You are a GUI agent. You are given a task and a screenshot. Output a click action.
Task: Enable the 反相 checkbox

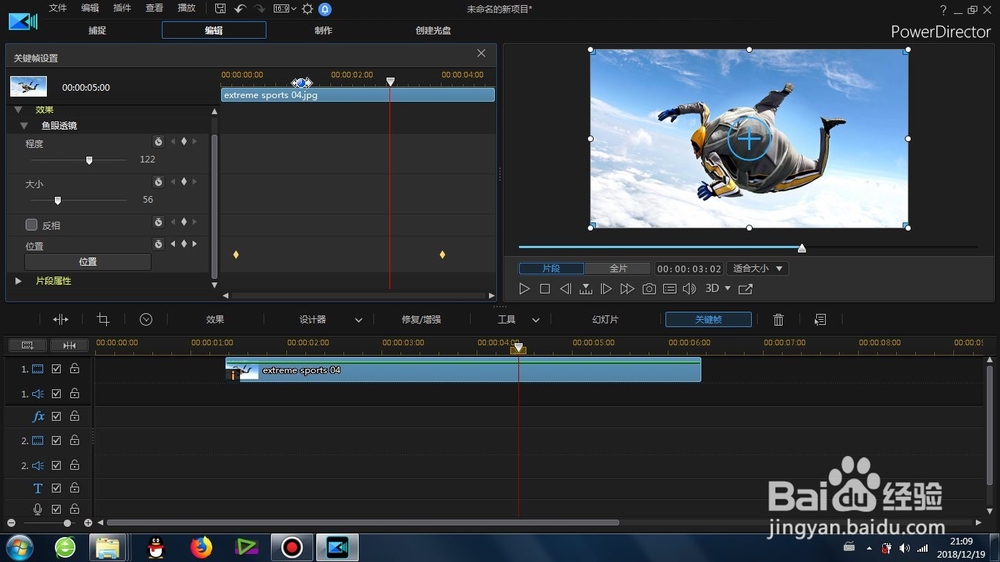(31, 225)
